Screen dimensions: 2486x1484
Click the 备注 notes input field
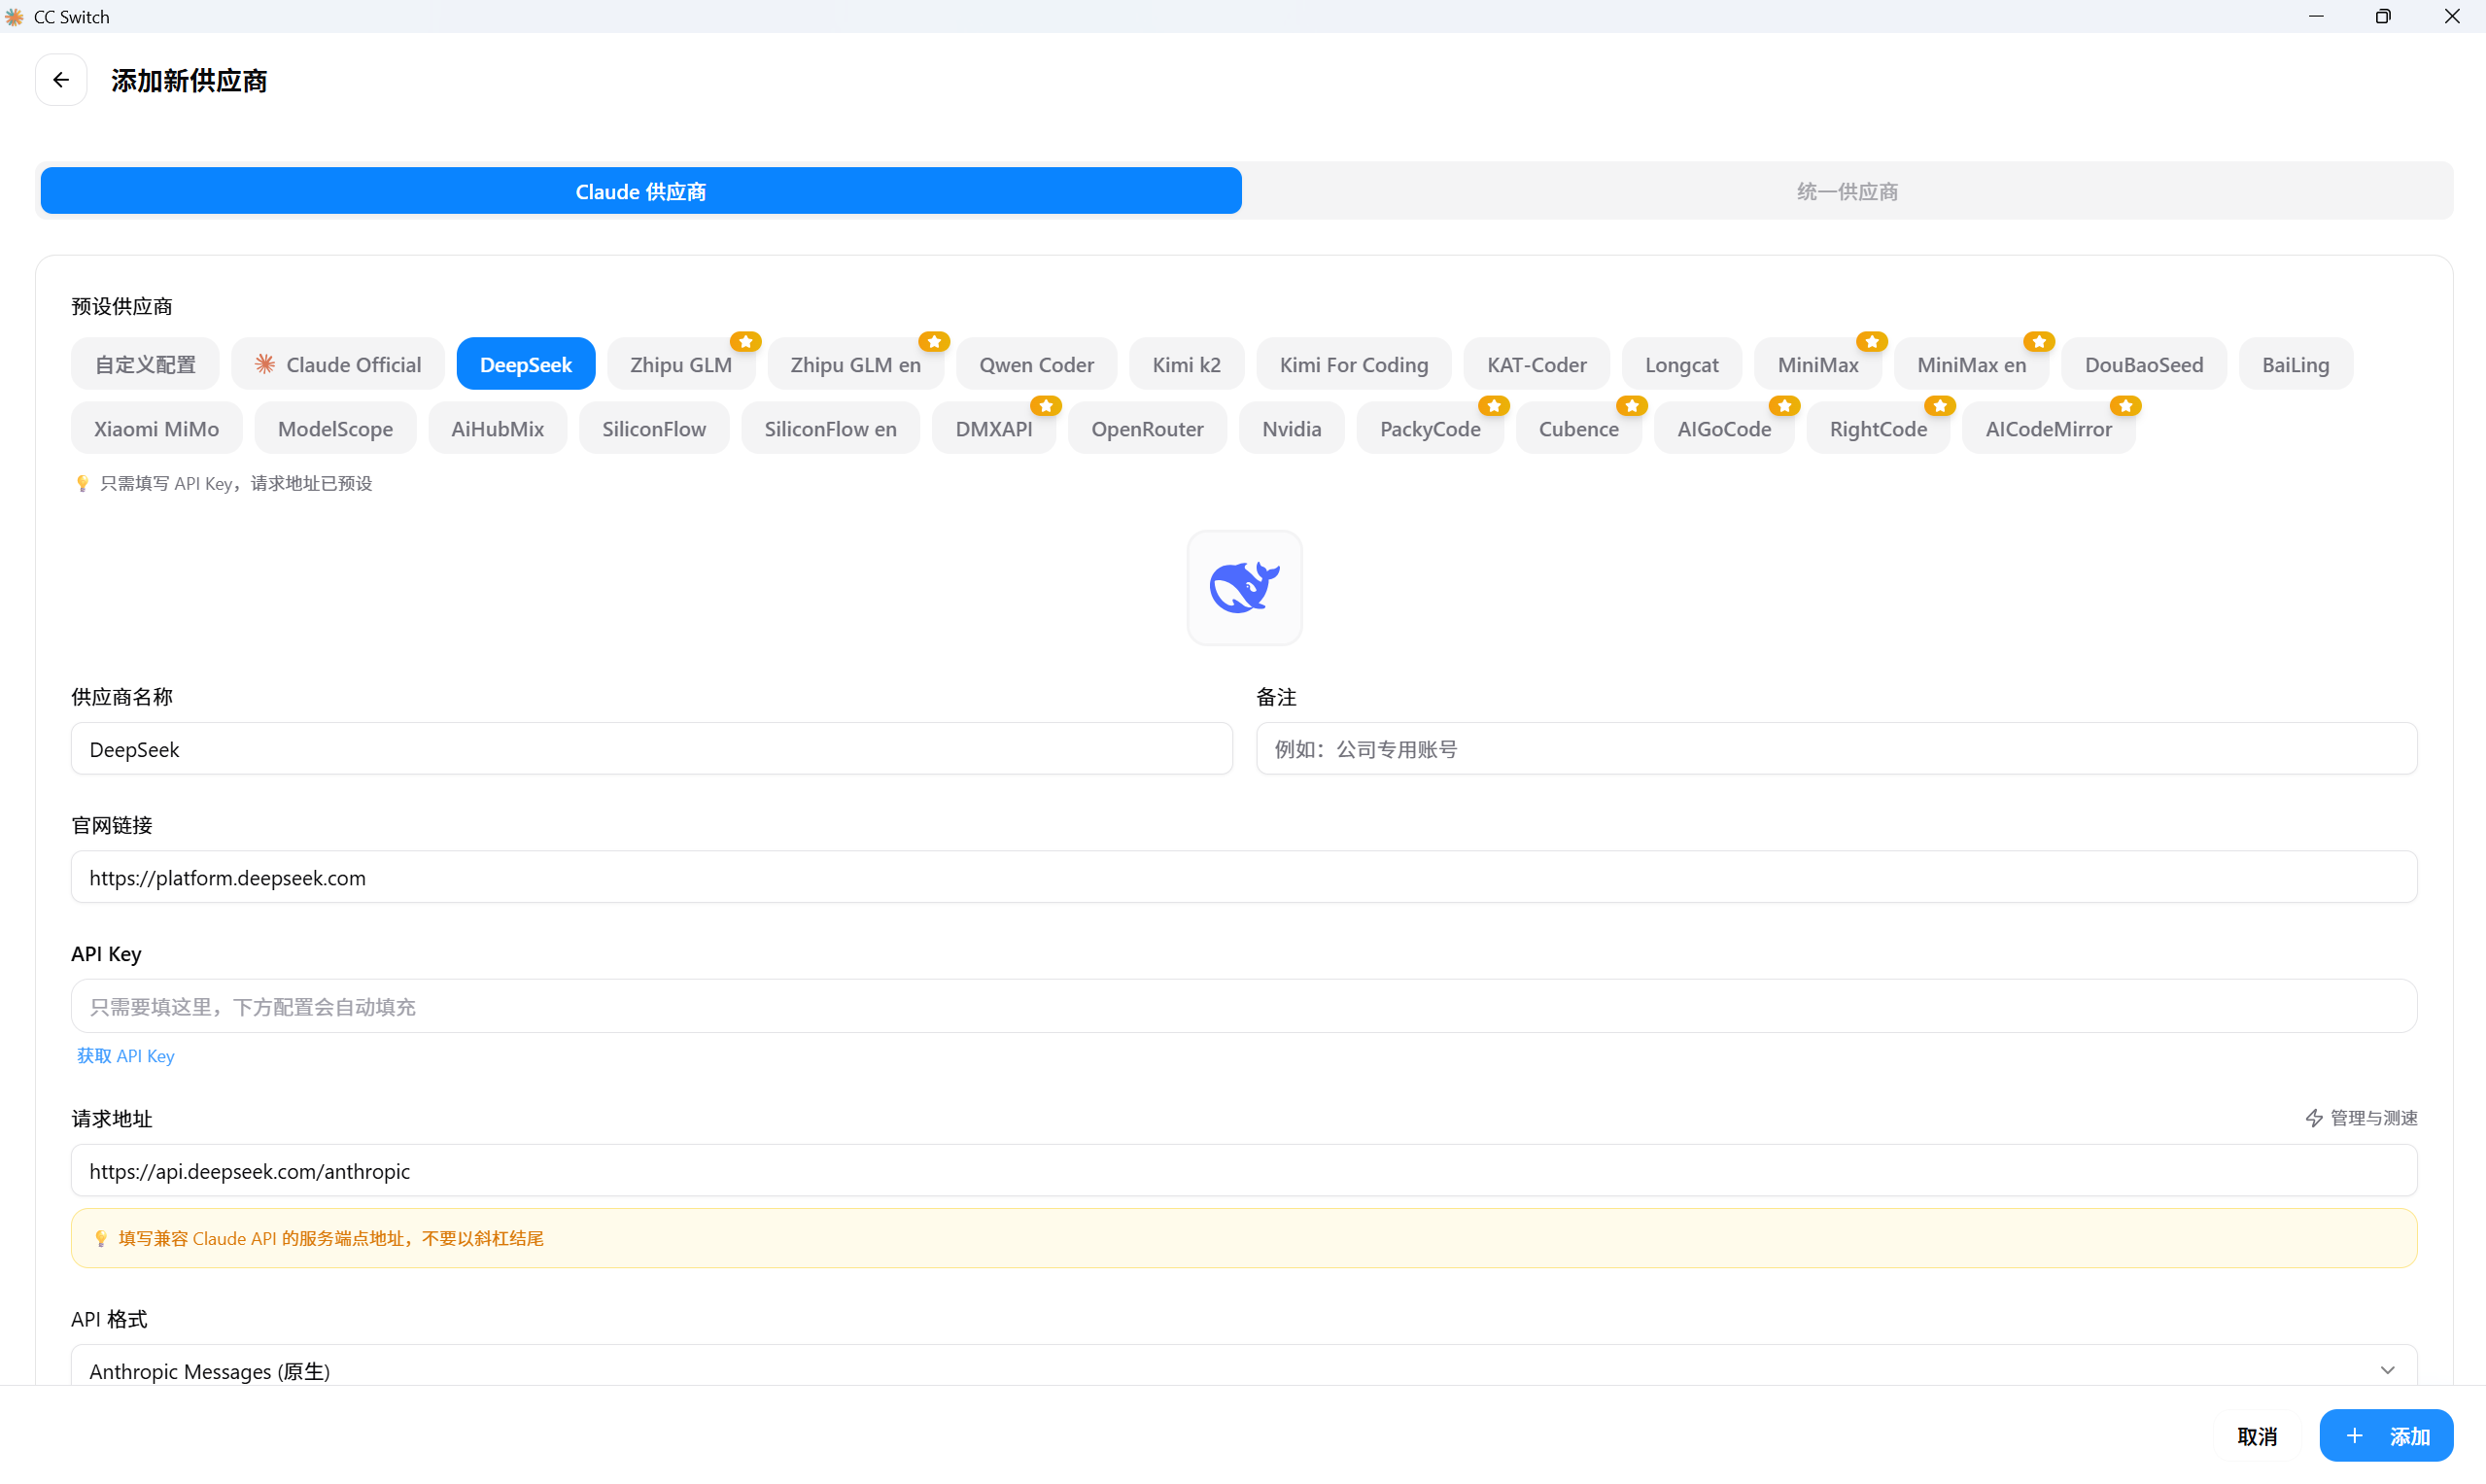[1836, 749]
